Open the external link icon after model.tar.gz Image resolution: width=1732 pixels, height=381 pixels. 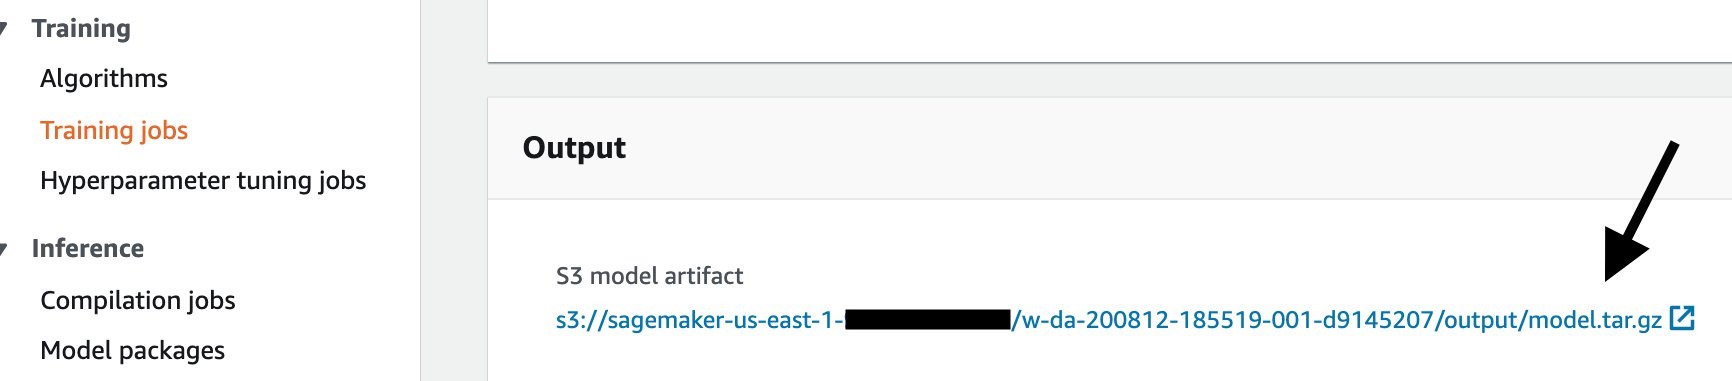(1683, 319)
